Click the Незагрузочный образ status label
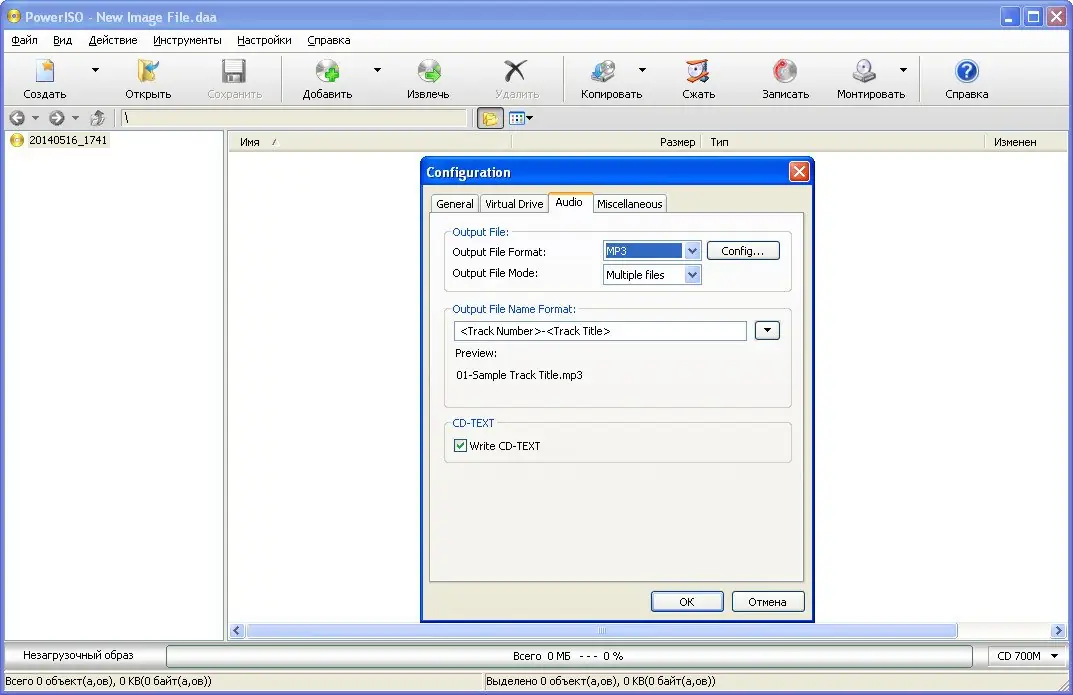This screenshot has height=695, width=1073. point(78,655)
